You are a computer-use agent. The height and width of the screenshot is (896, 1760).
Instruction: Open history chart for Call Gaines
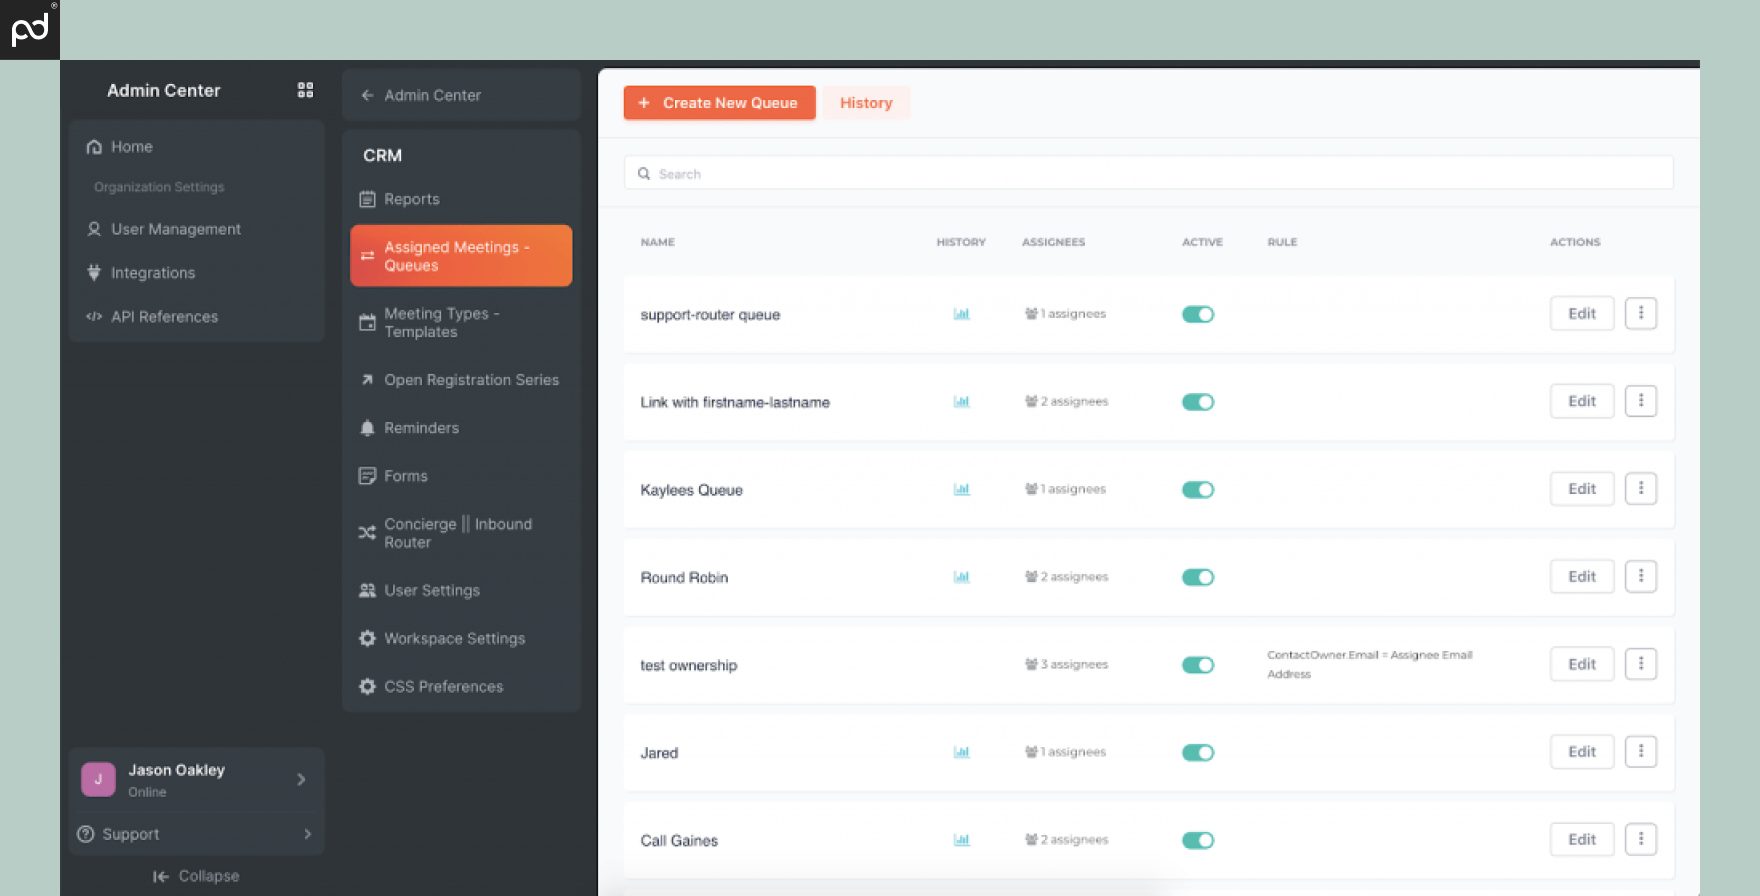tap(961, 840)
